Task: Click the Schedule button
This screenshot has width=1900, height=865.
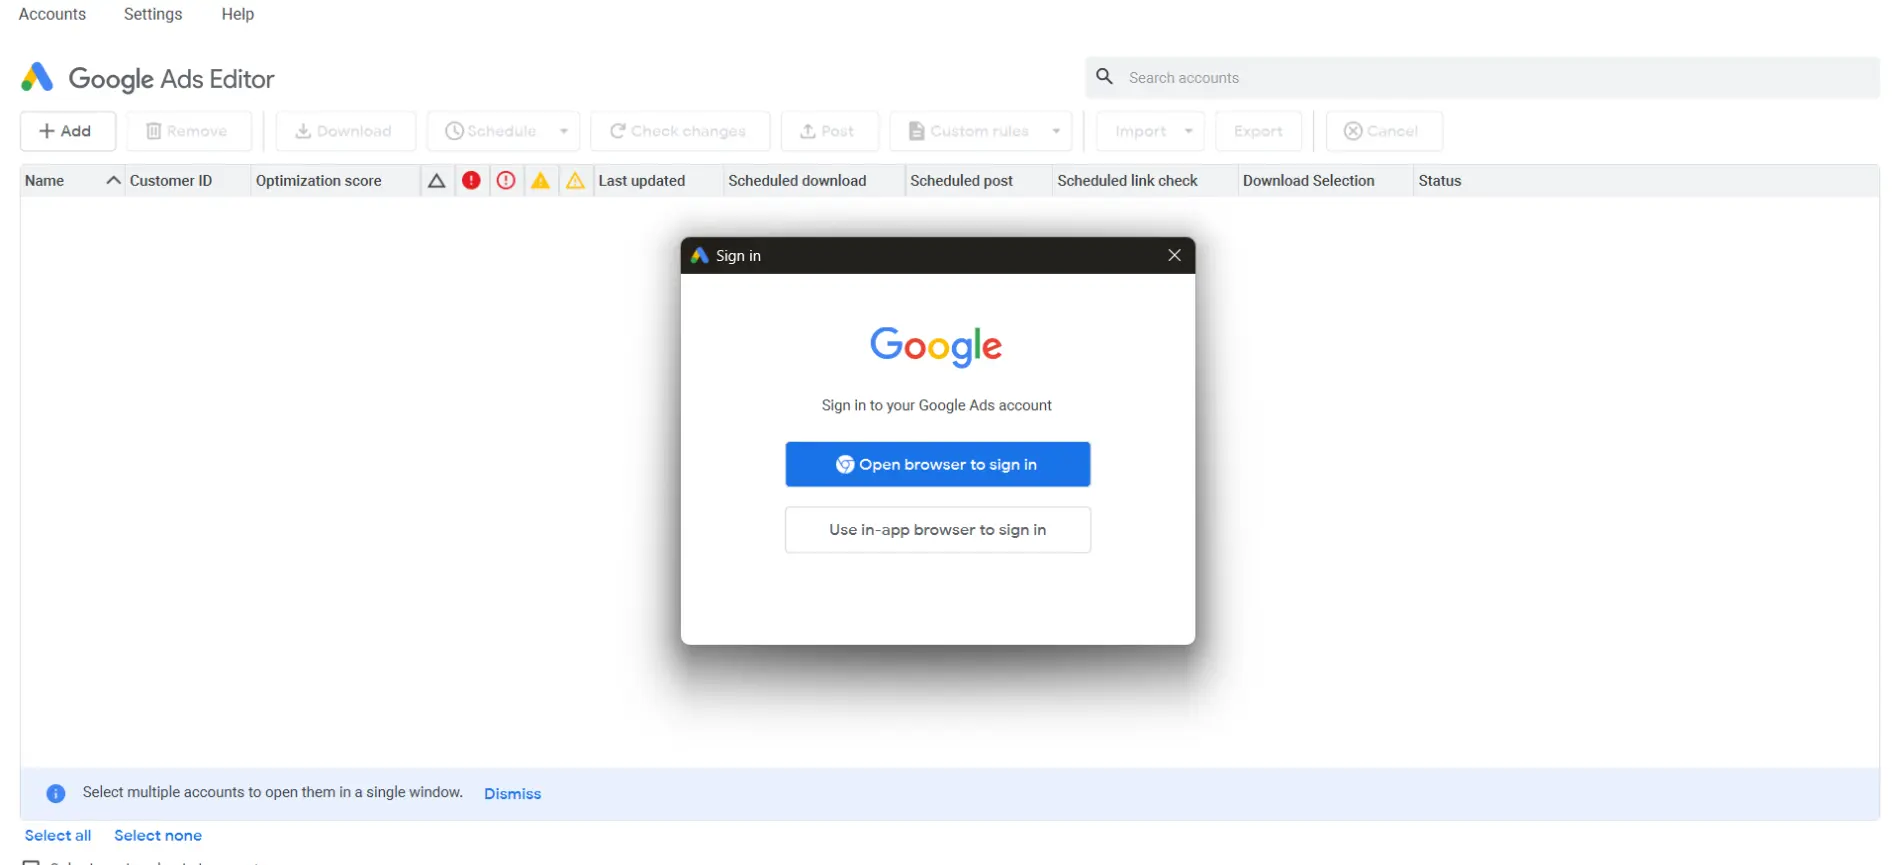Action: pyautogui.click(x=491, y=131)
